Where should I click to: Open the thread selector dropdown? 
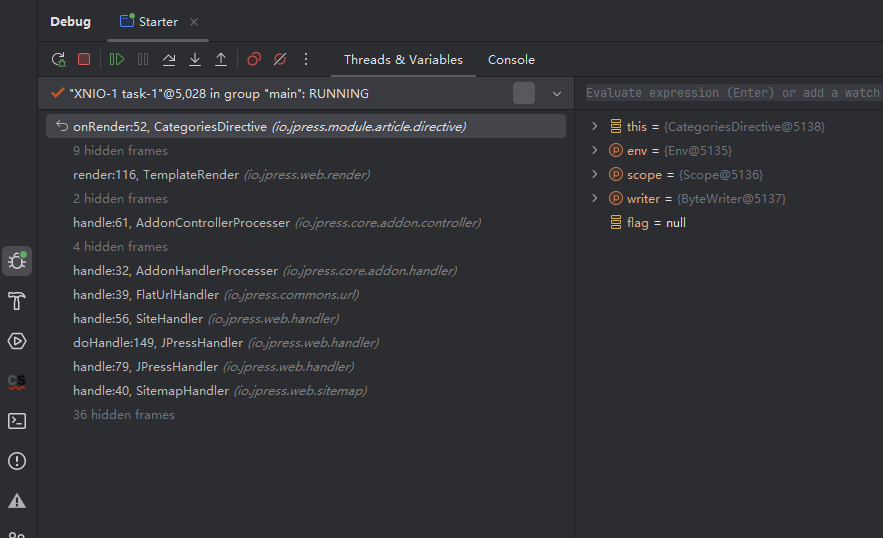[557, 94]
